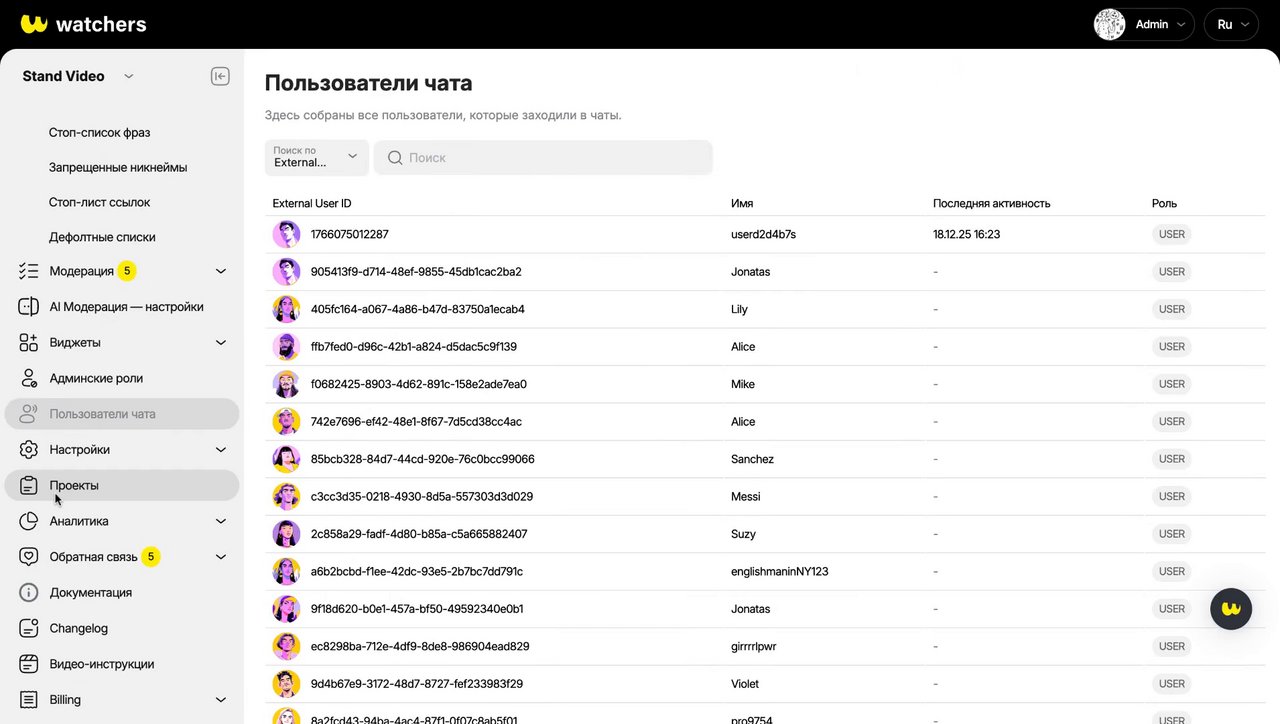The height and width of the screenshot is (724, 1280).
Task: Select 'Пользователи чата' in sidebar
Action: point(122,414)
